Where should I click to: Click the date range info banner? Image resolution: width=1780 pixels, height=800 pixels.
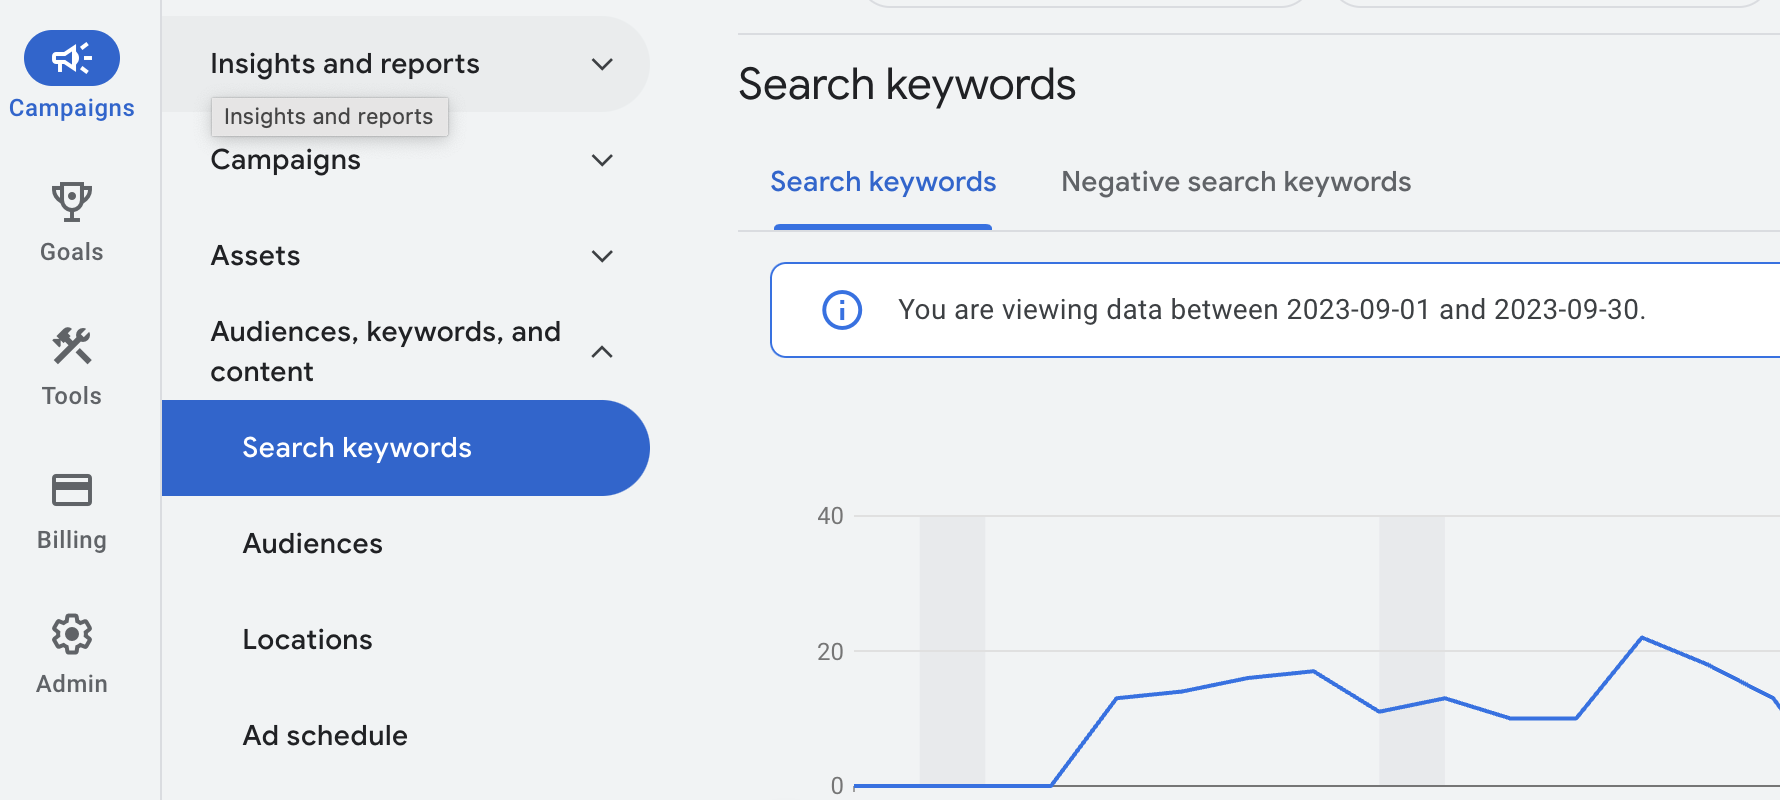pos(1270,310)
